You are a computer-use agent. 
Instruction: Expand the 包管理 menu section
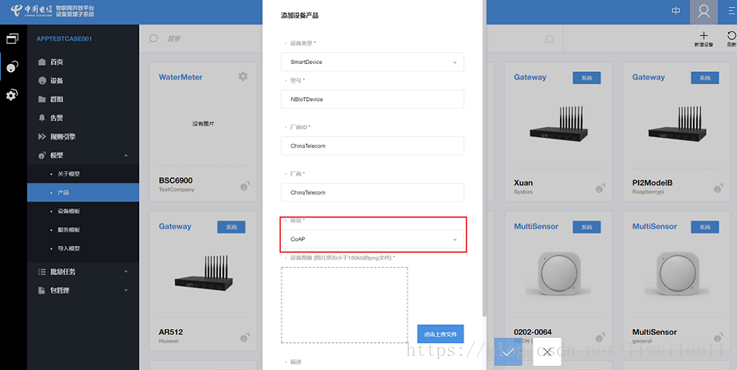pos(126,291)
